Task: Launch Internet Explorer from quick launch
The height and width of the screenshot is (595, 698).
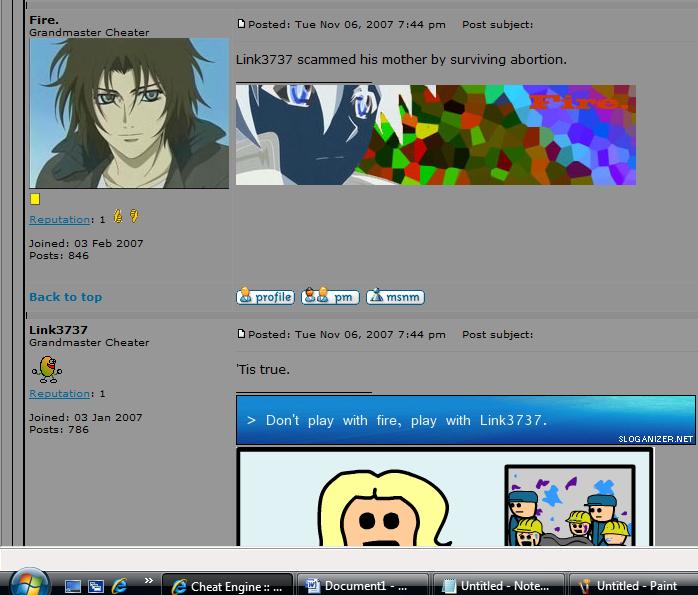Action: coord(119,586)
